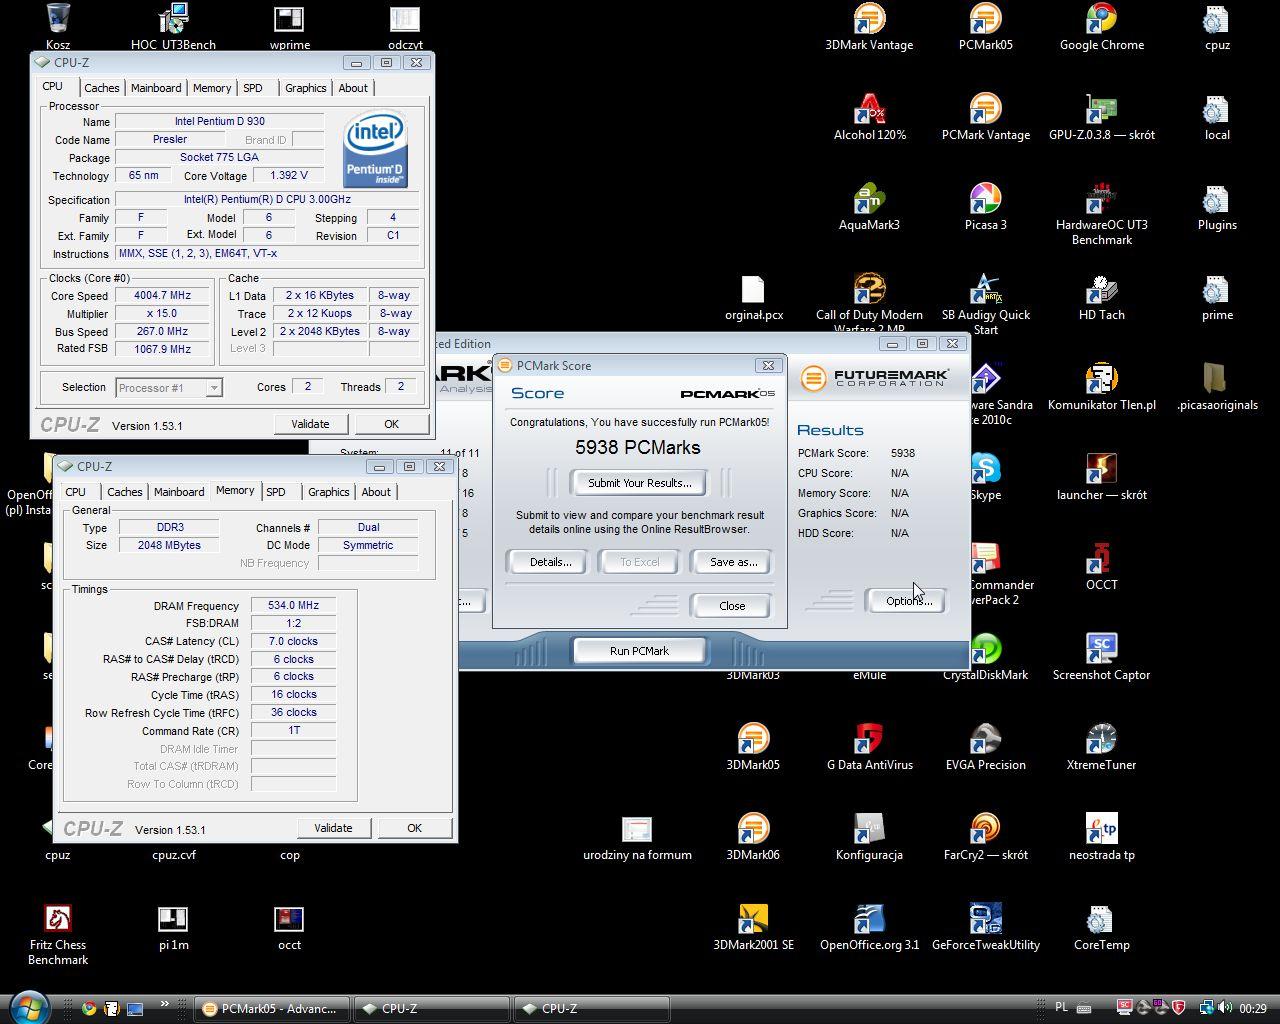Open Fritz Chess Benchmark icon

point(58,934)
